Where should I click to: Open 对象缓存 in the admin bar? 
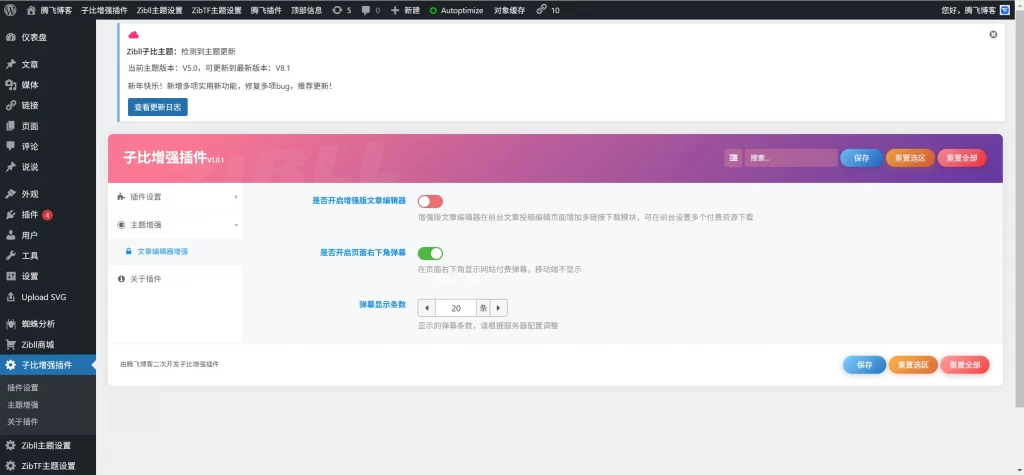509,10
